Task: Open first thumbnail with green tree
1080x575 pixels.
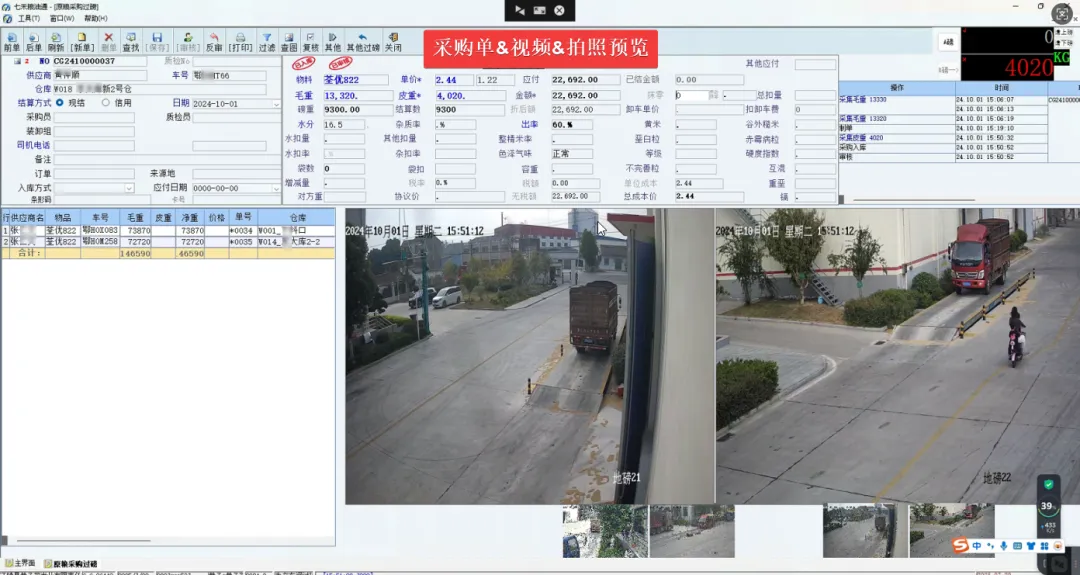Action: pos(605,531)
